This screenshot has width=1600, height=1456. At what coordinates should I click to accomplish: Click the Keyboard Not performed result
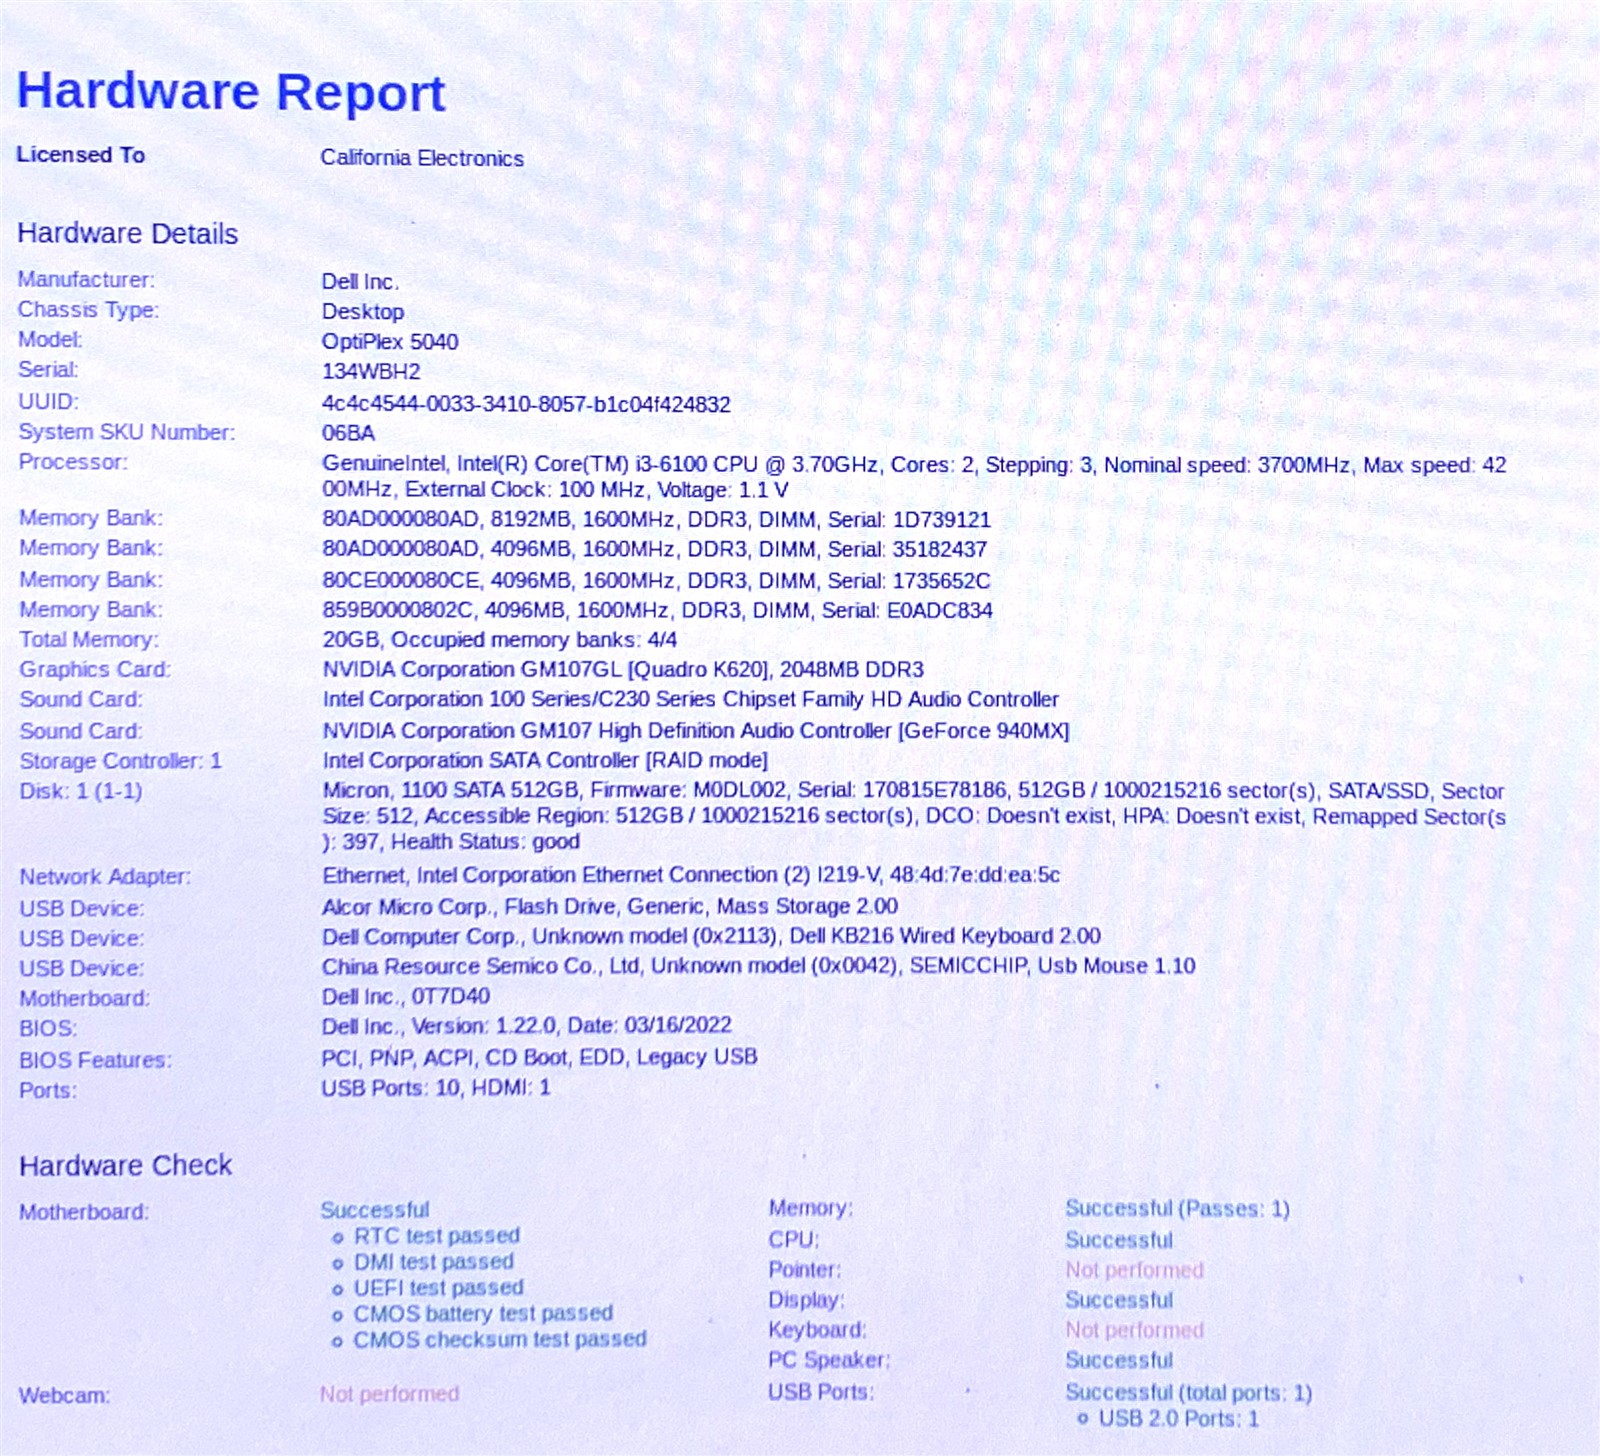[1134, 1330]
